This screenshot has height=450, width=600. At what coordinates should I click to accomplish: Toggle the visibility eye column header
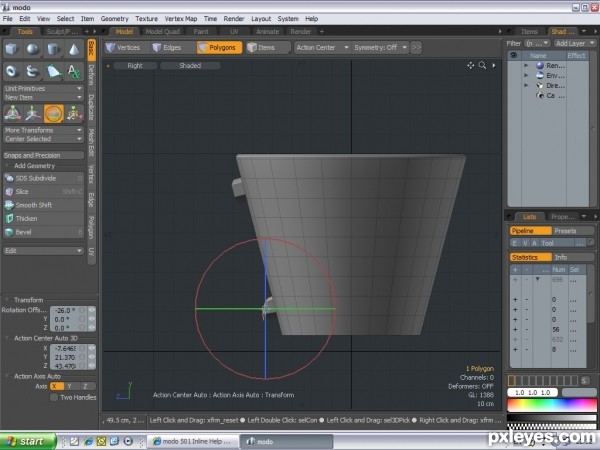[x=514, y=55]
